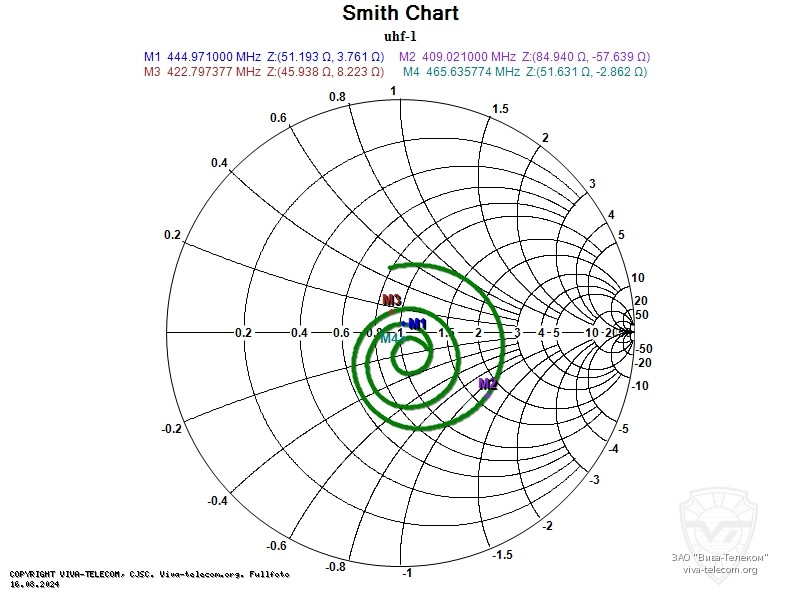Select the M4 marker on the chart

tap(390, 339)
